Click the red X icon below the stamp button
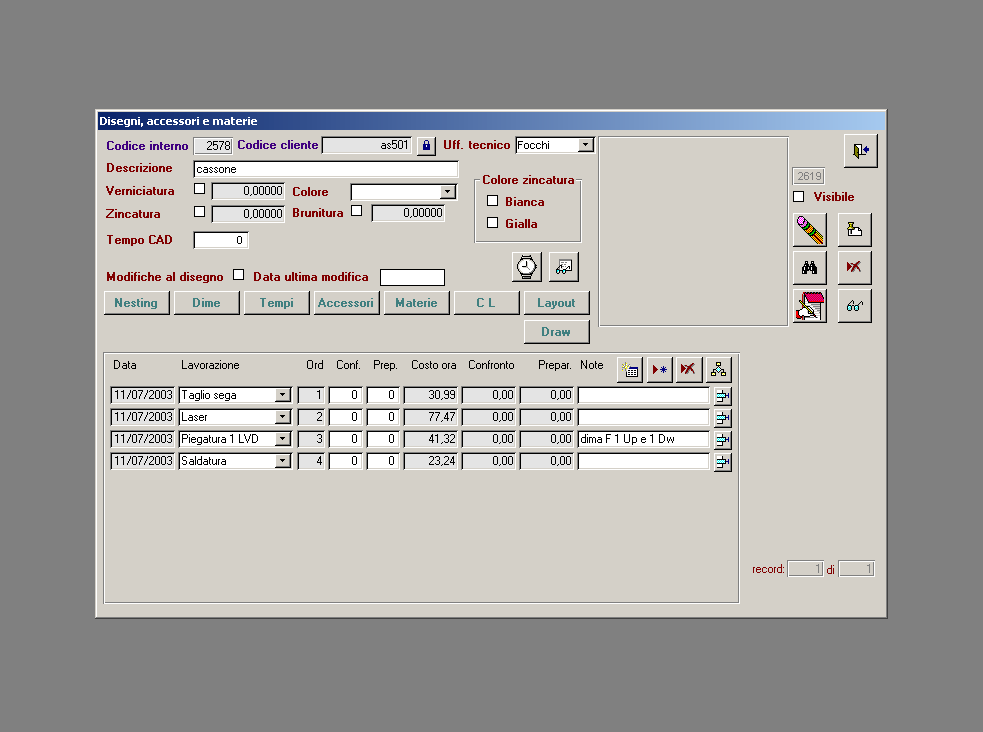Viewport: 983px width, 732px height. tap(854, 268)
